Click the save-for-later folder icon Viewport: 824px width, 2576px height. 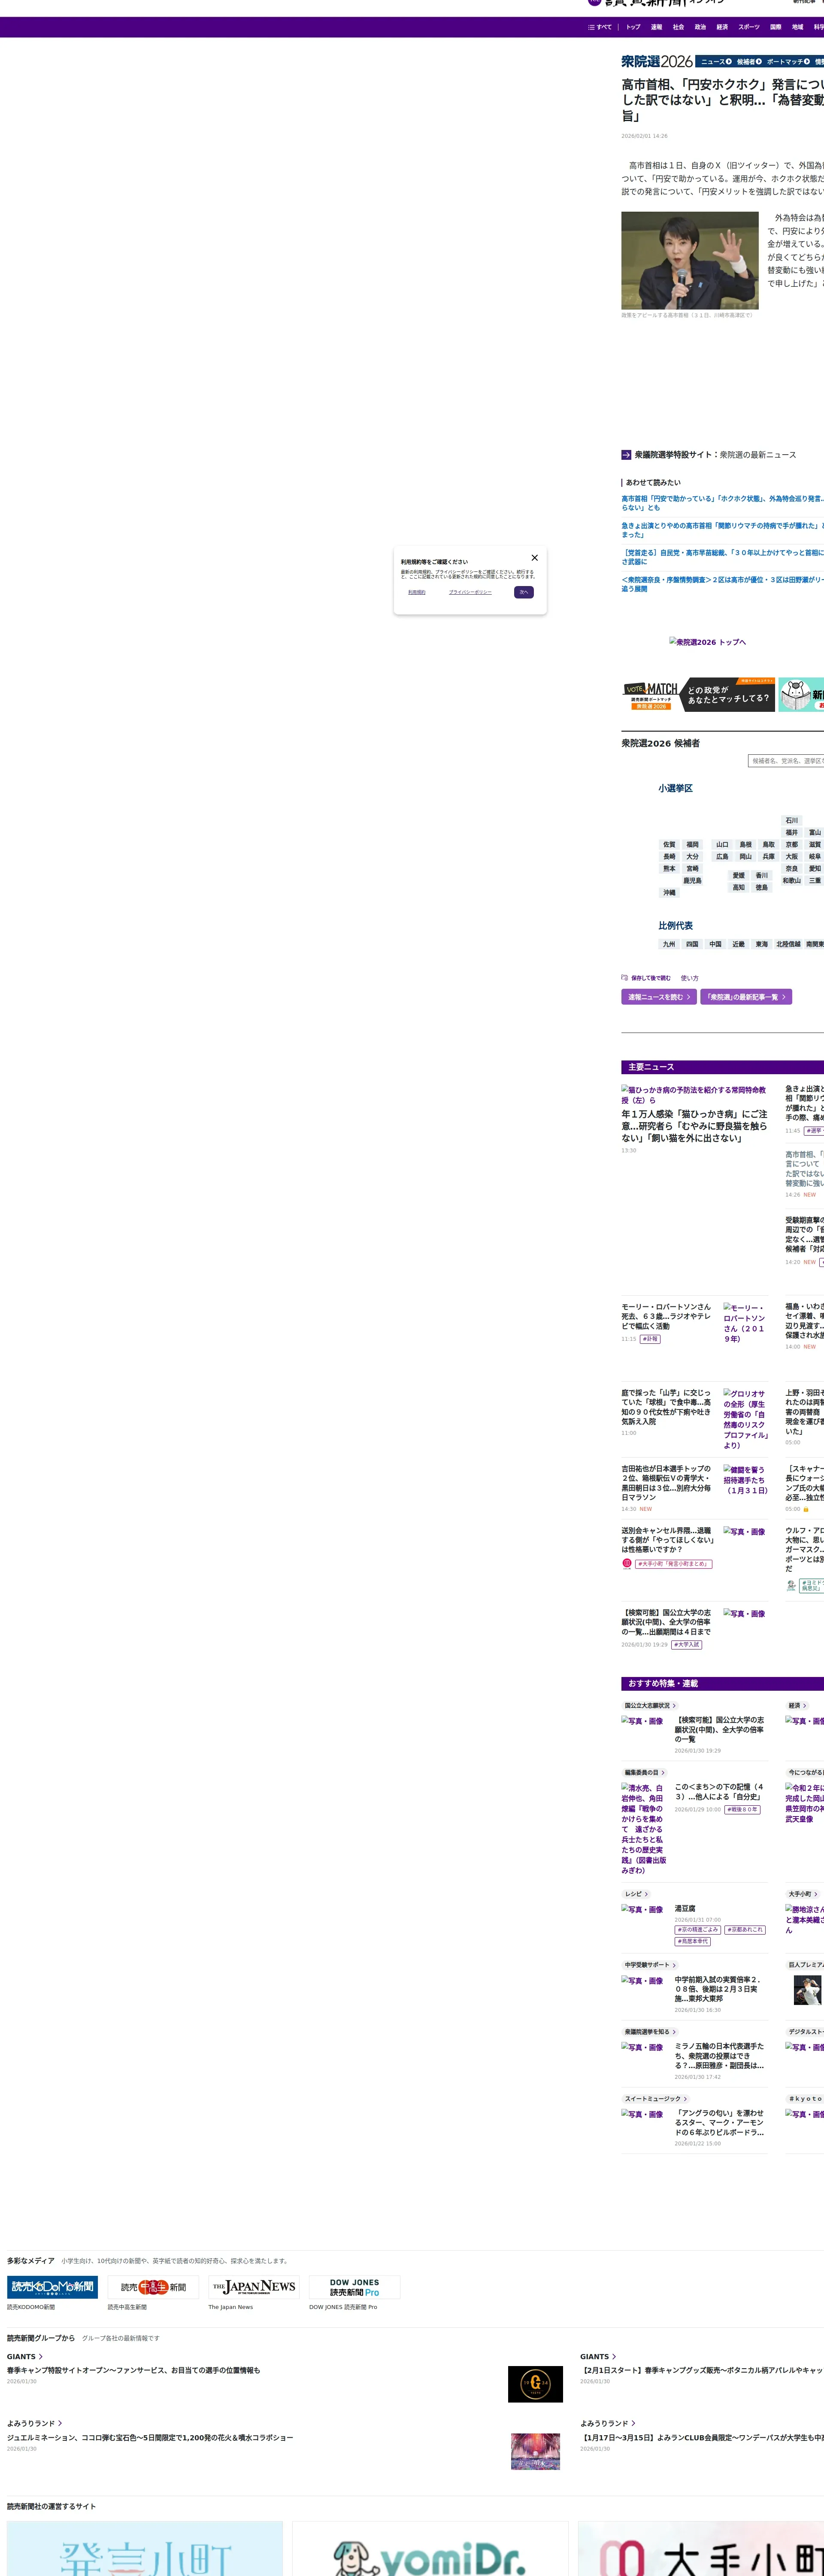pos(625,978)
